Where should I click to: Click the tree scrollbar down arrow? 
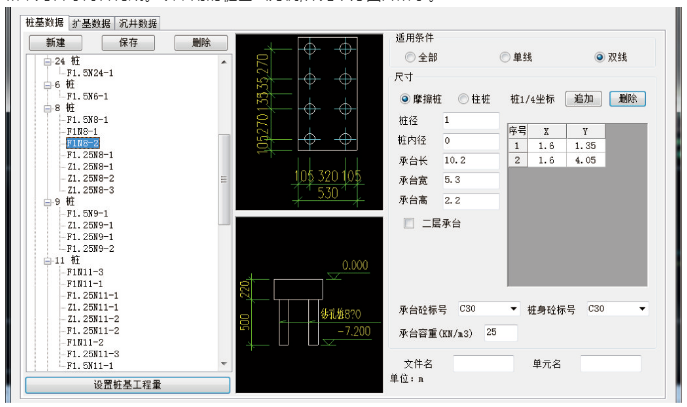[x=224, y=364]
